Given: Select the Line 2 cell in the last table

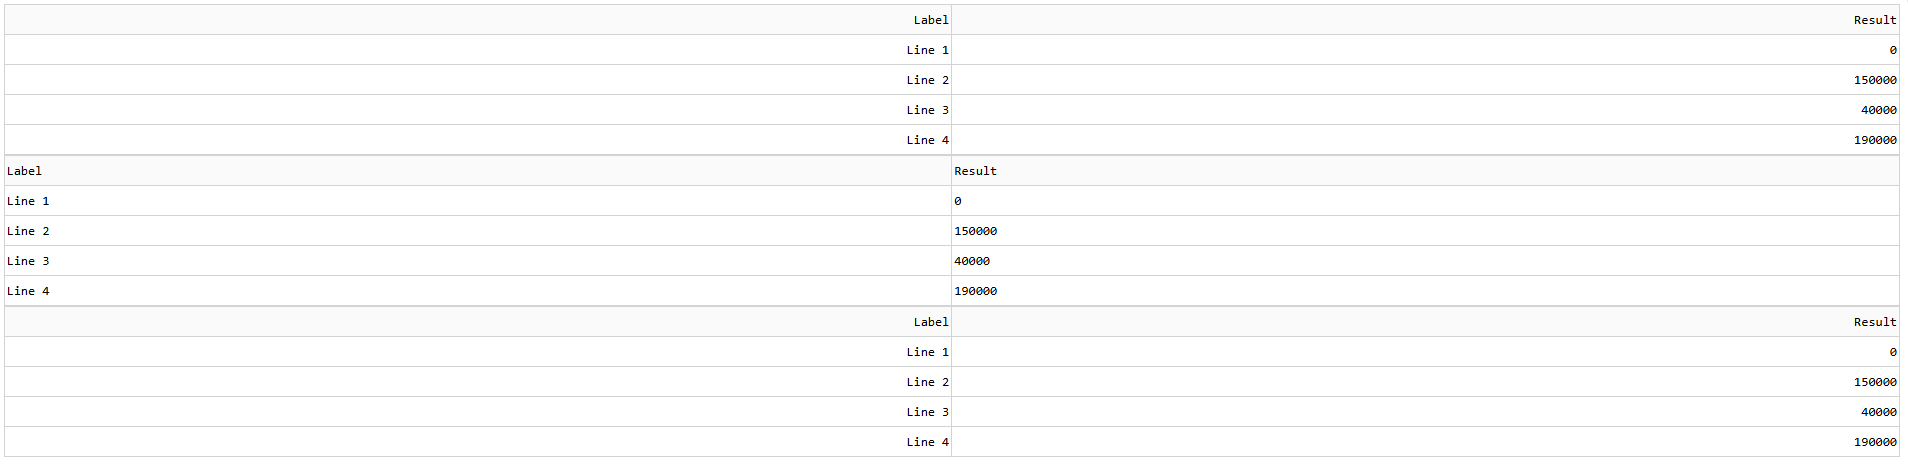Looking at the screenshot, I should pyautogui.click(x=478, y=382).
